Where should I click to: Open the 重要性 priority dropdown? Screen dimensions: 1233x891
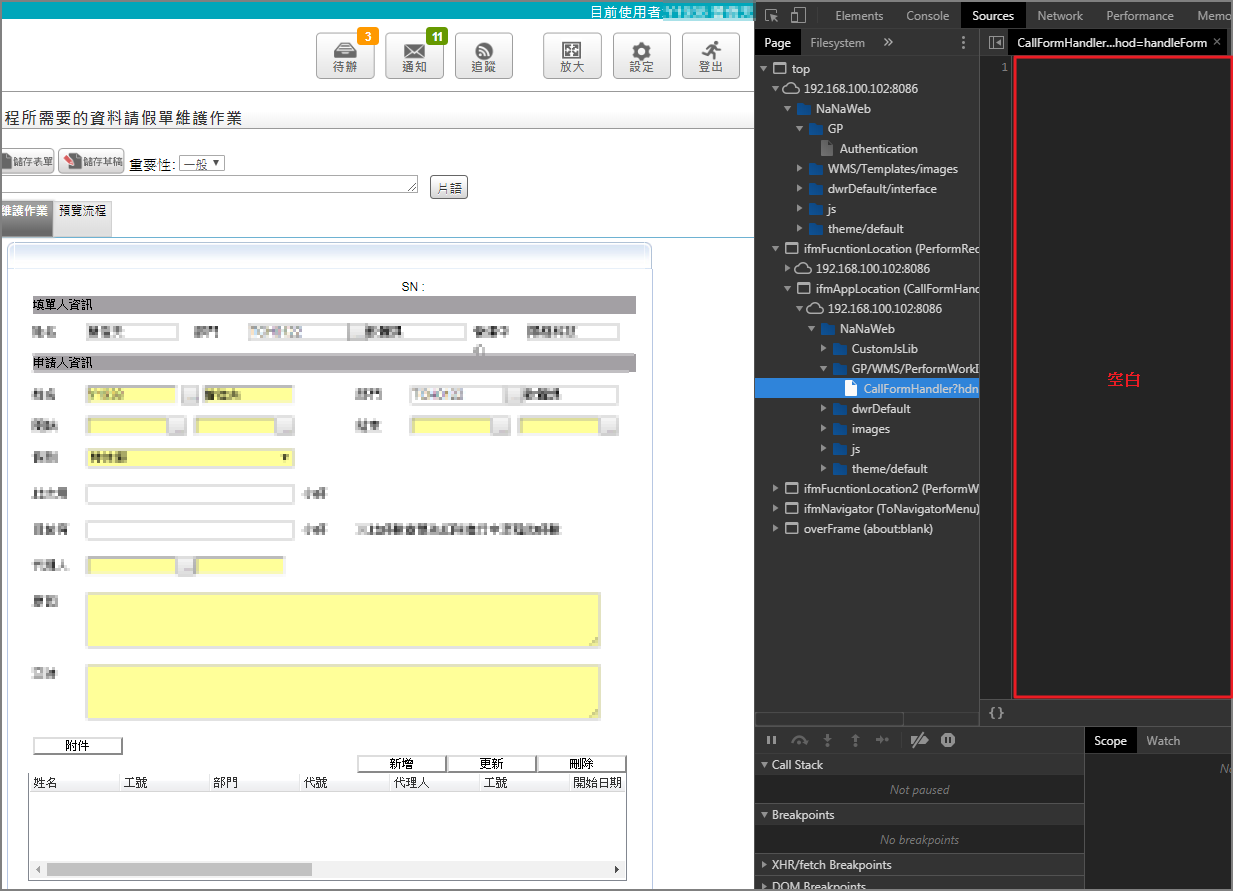pyautogui.click(x=202, y=163)
